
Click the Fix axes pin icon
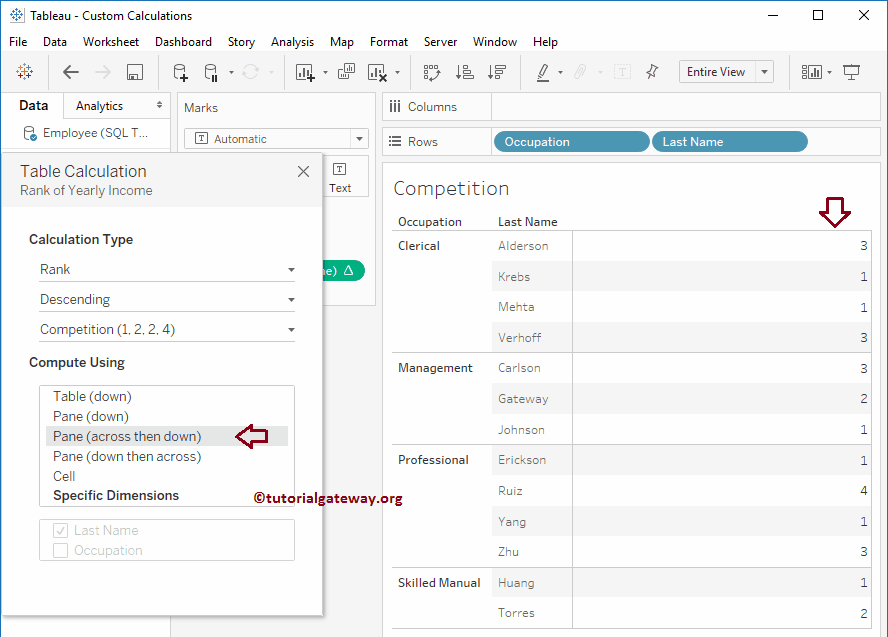click(x=652, y=72)
